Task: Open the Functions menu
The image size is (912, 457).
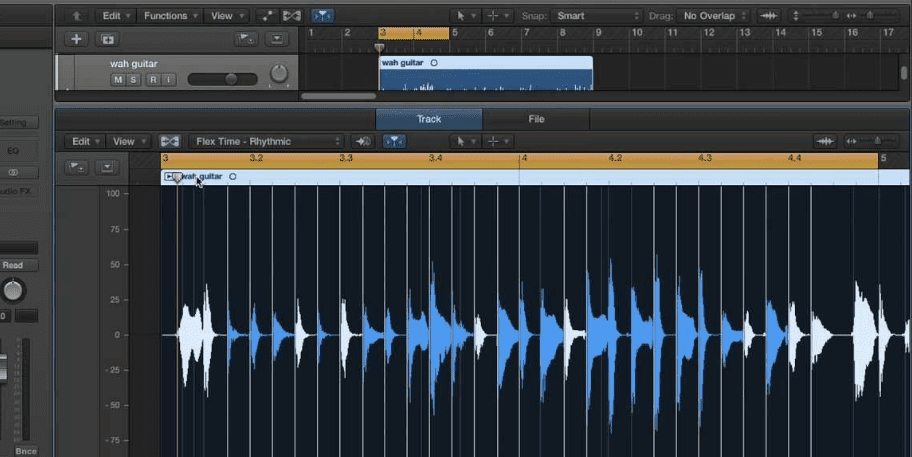Action: point(170,16)
